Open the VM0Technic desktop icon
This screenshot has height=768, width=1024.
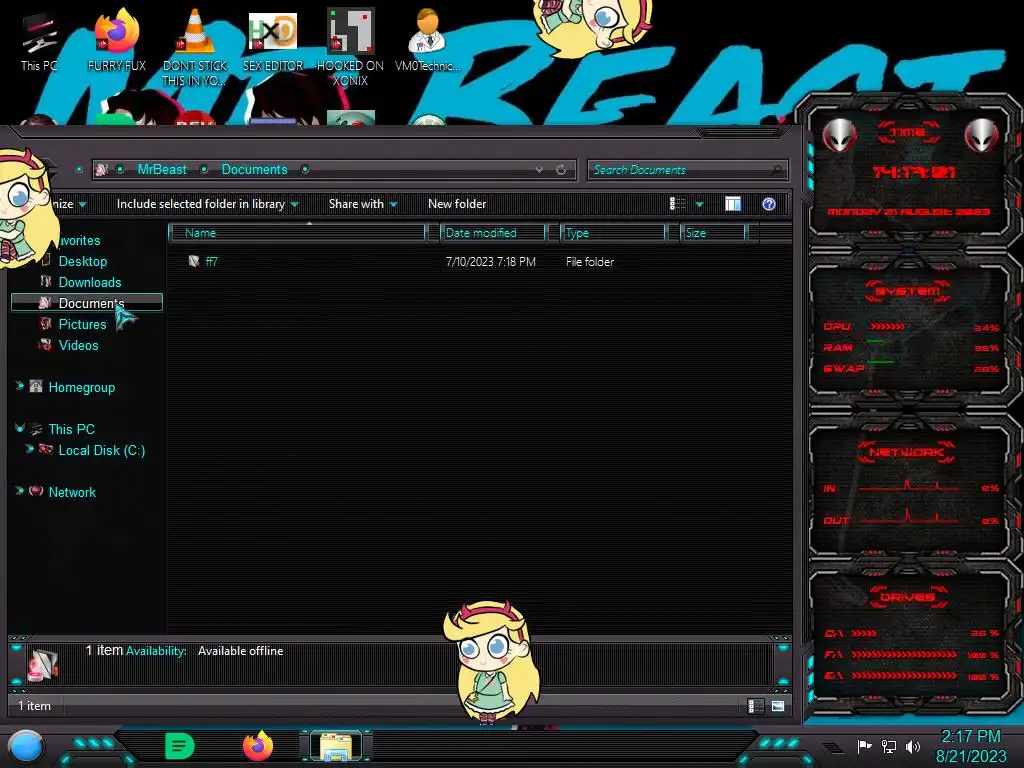427,40
